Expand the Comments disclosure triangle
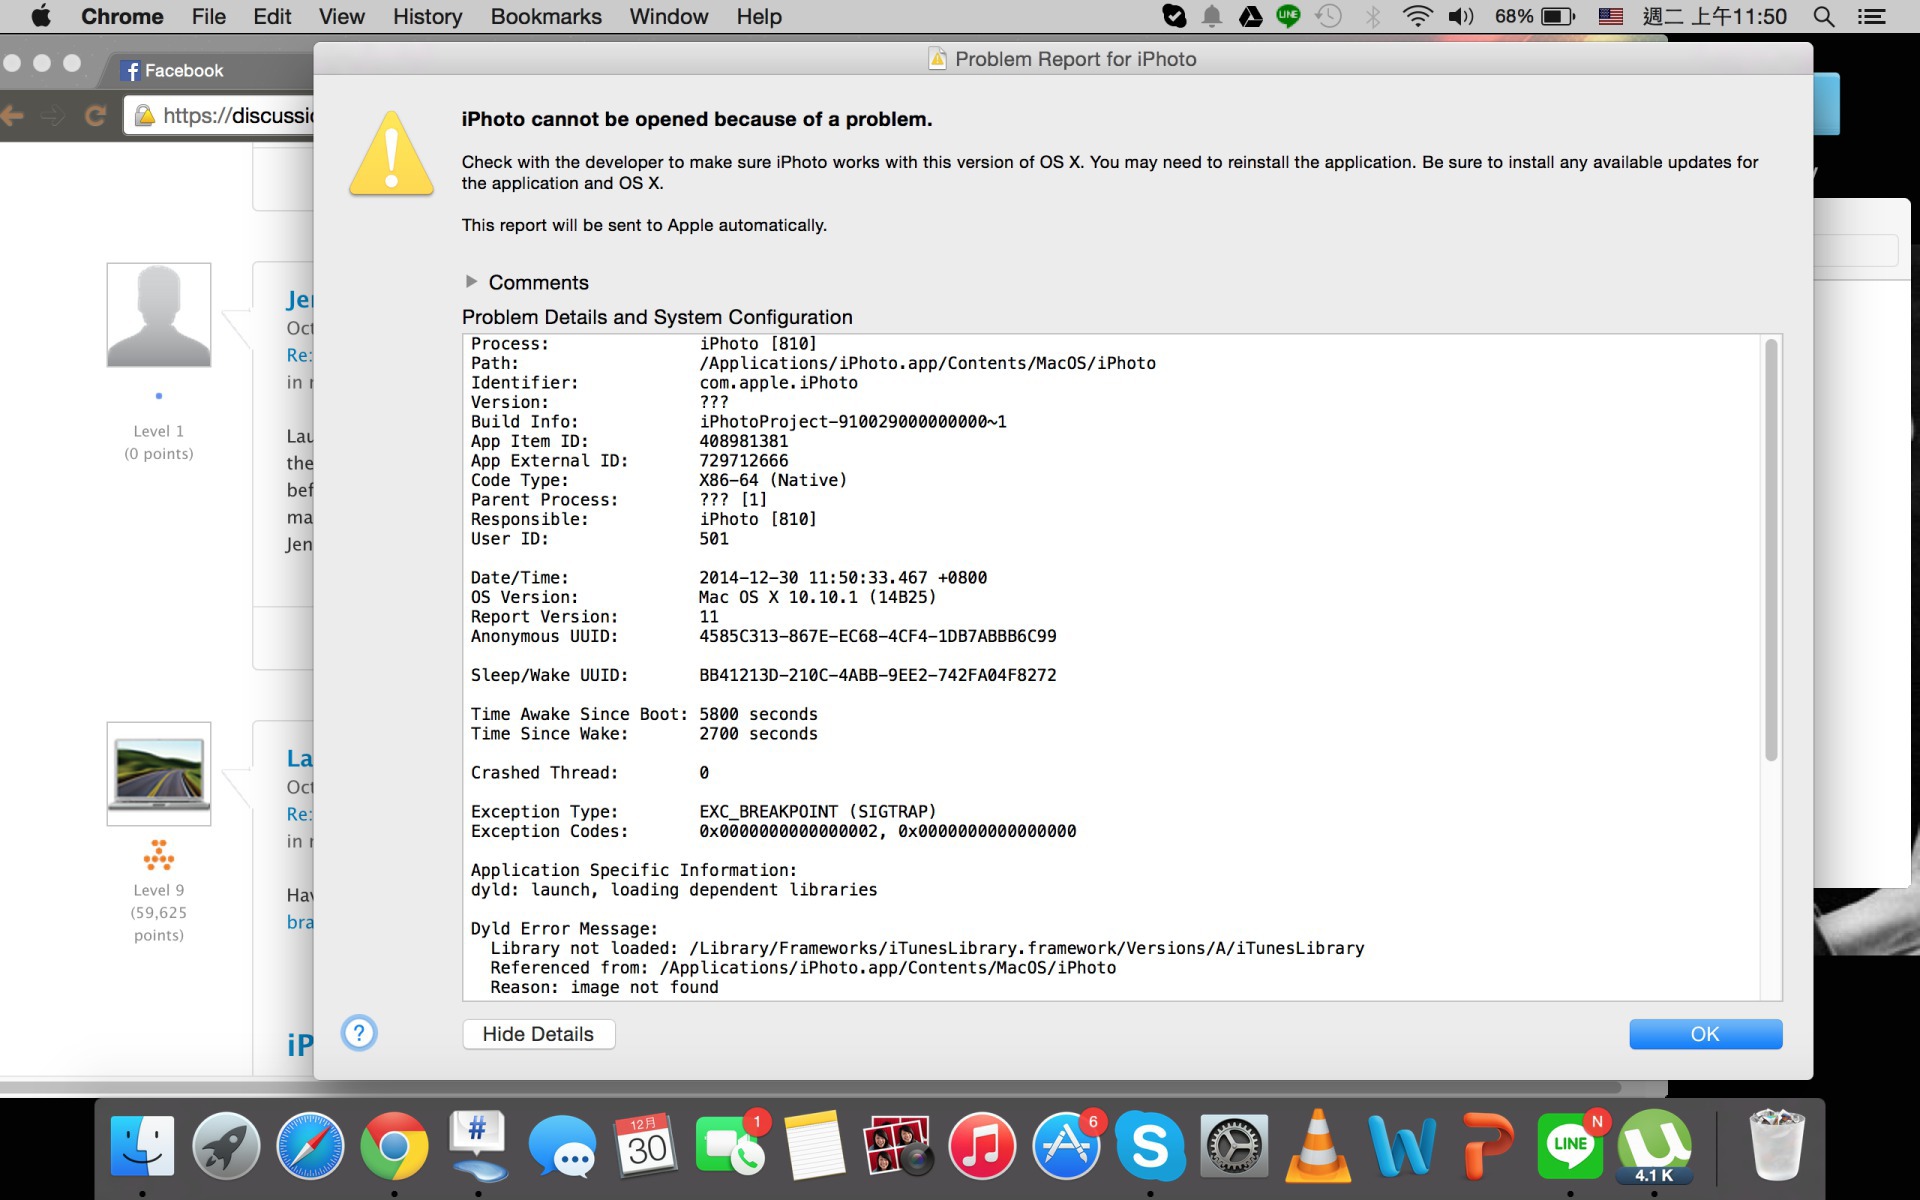The height and width of the screenshot is (1200, 1920). coord(471,282)
